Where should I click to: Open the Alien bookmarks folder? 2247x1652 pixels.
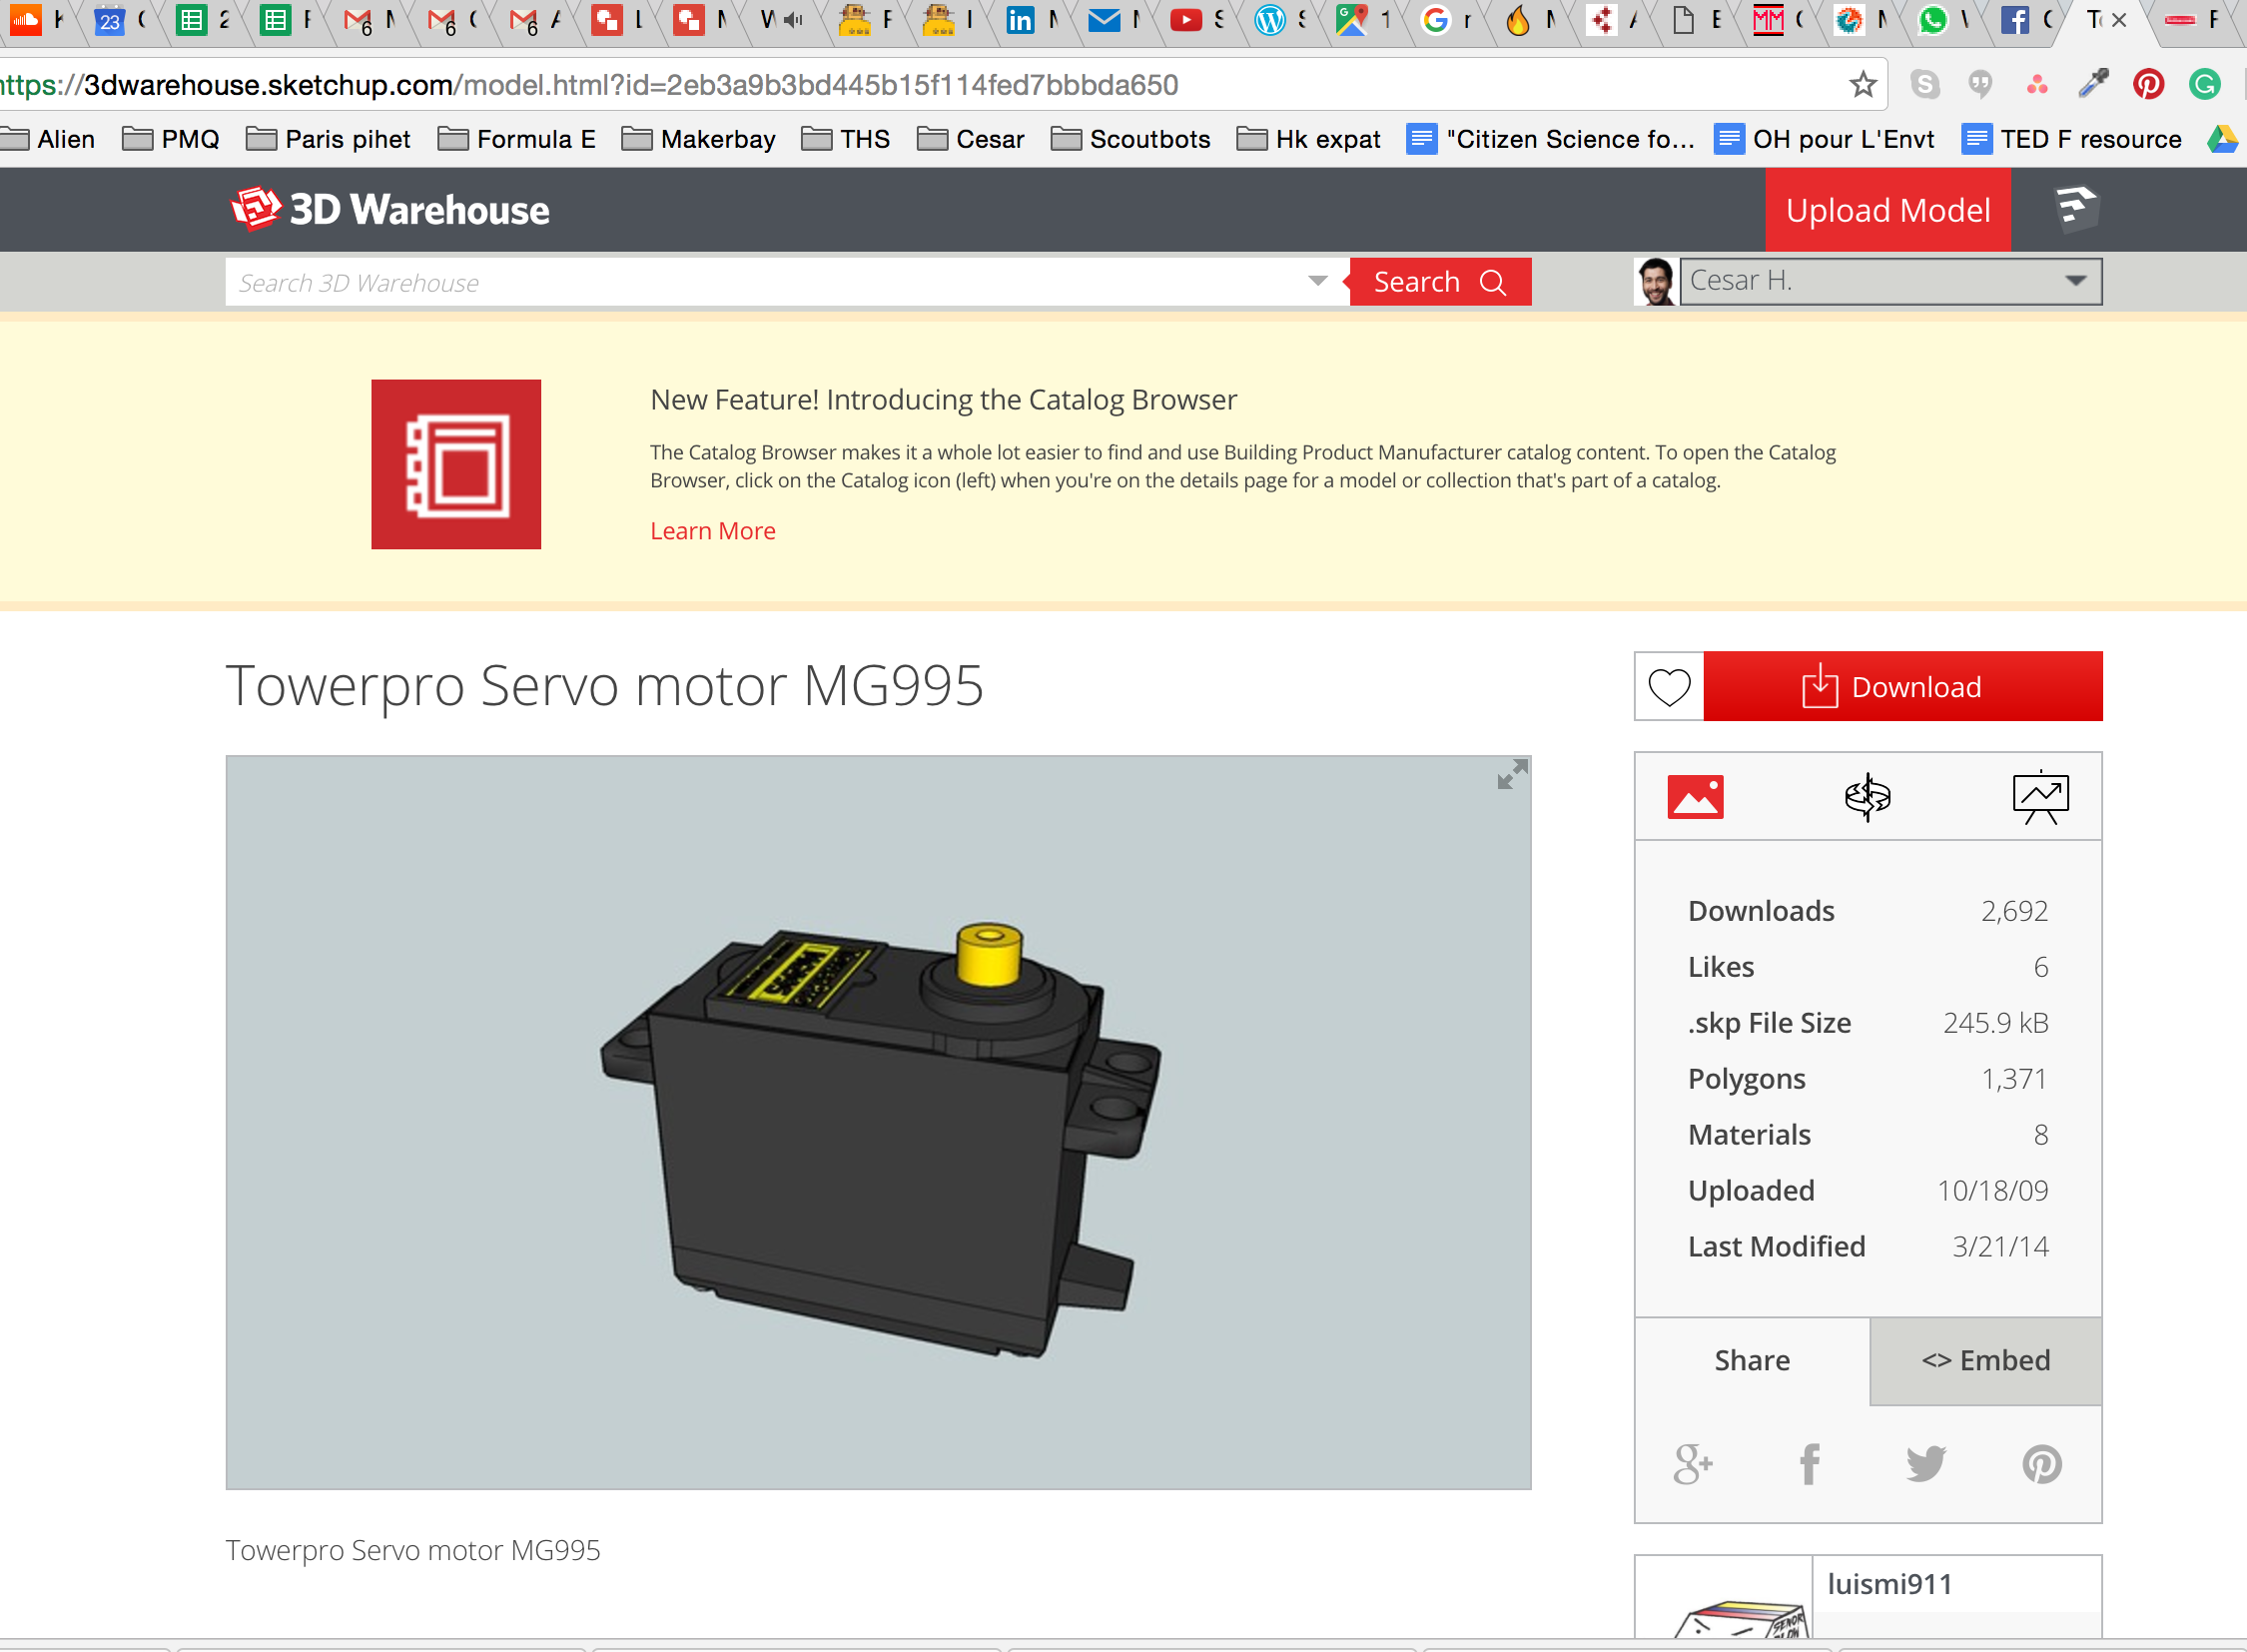pyautogui.click(x=48, y=139)
